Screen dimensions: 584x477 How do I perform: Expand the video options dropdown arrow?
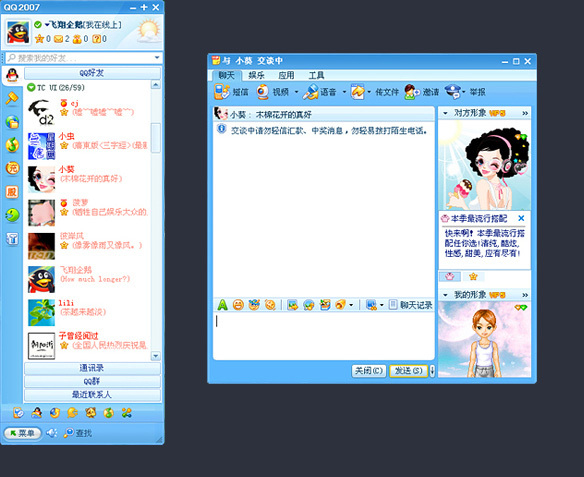click(x=296, y=92)
